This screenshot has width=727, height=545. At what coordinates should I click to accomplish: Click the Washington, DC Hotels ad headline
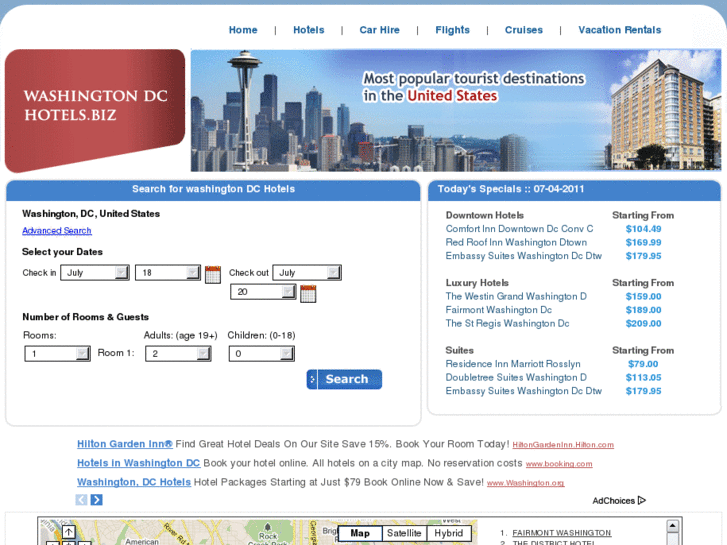coord(134,482)
